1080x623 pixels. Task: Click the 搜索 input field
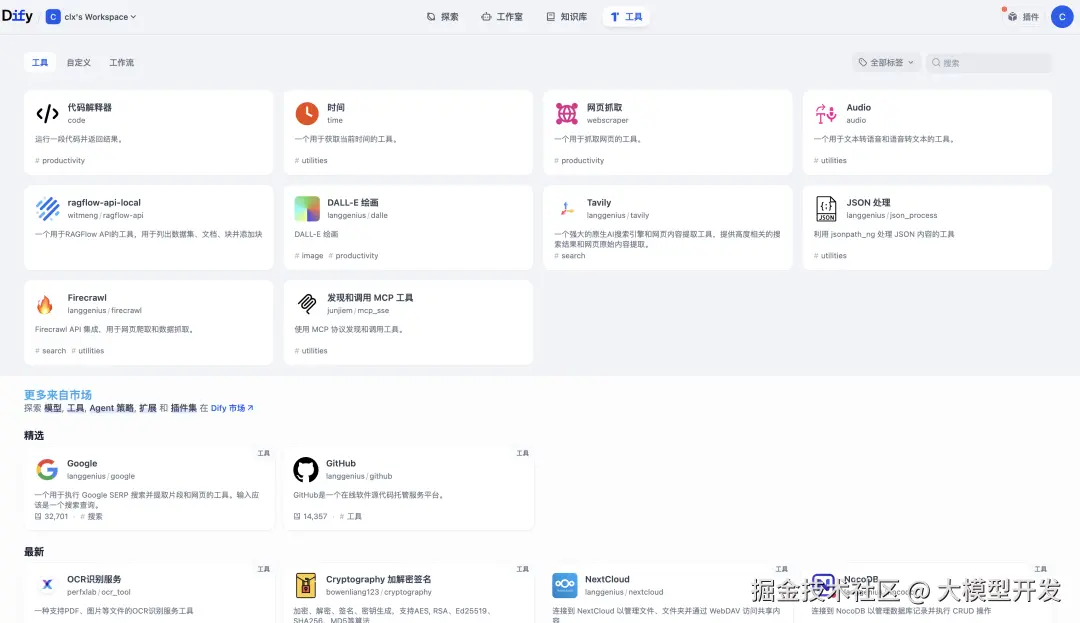coord(989,62)
